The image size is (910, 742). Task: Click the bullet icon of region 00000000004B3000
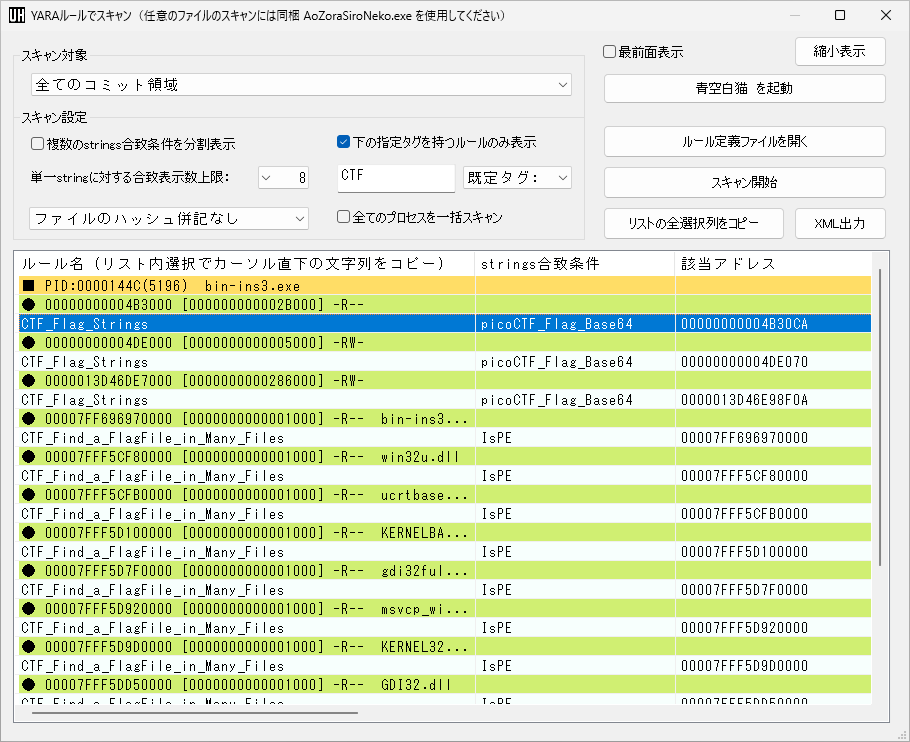[29, 305]
